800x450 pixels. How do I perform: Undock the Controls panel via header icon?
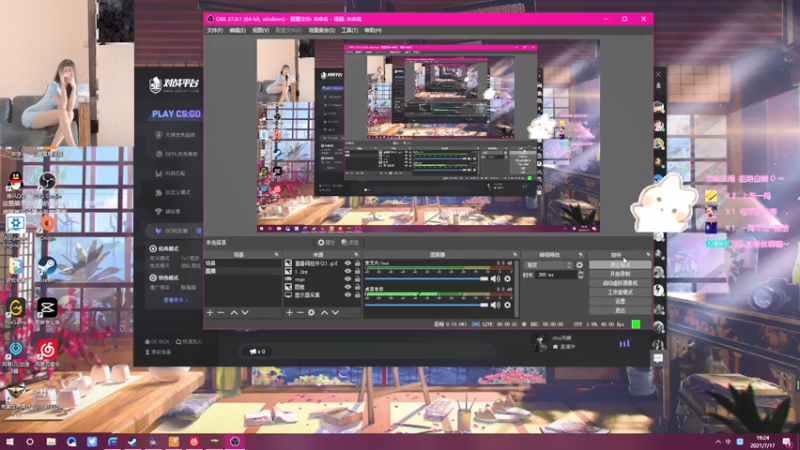tap(648, 254)
